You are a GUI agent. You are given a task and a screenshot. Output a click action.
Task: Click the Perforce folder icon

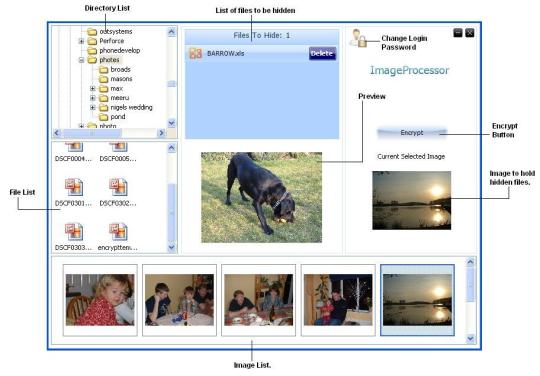(x=92, y=41)
